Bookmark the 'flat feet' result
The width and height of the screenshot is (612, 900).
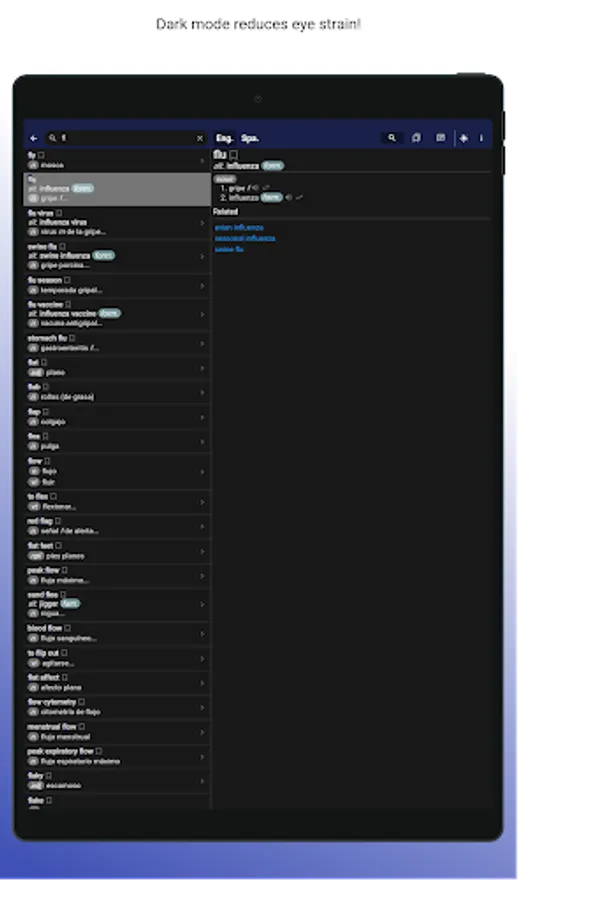[x=58, y=545]
